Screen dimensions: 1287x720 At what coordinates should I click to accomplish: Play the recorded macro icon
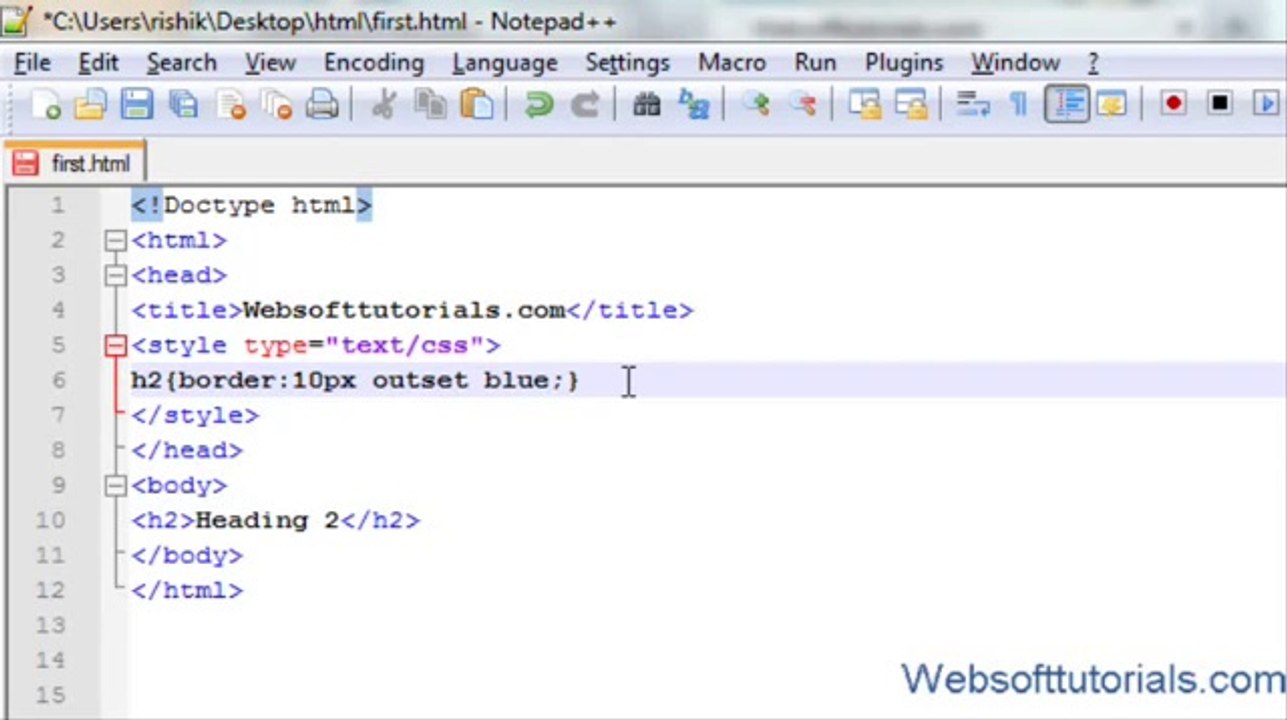click(1266, 104)
